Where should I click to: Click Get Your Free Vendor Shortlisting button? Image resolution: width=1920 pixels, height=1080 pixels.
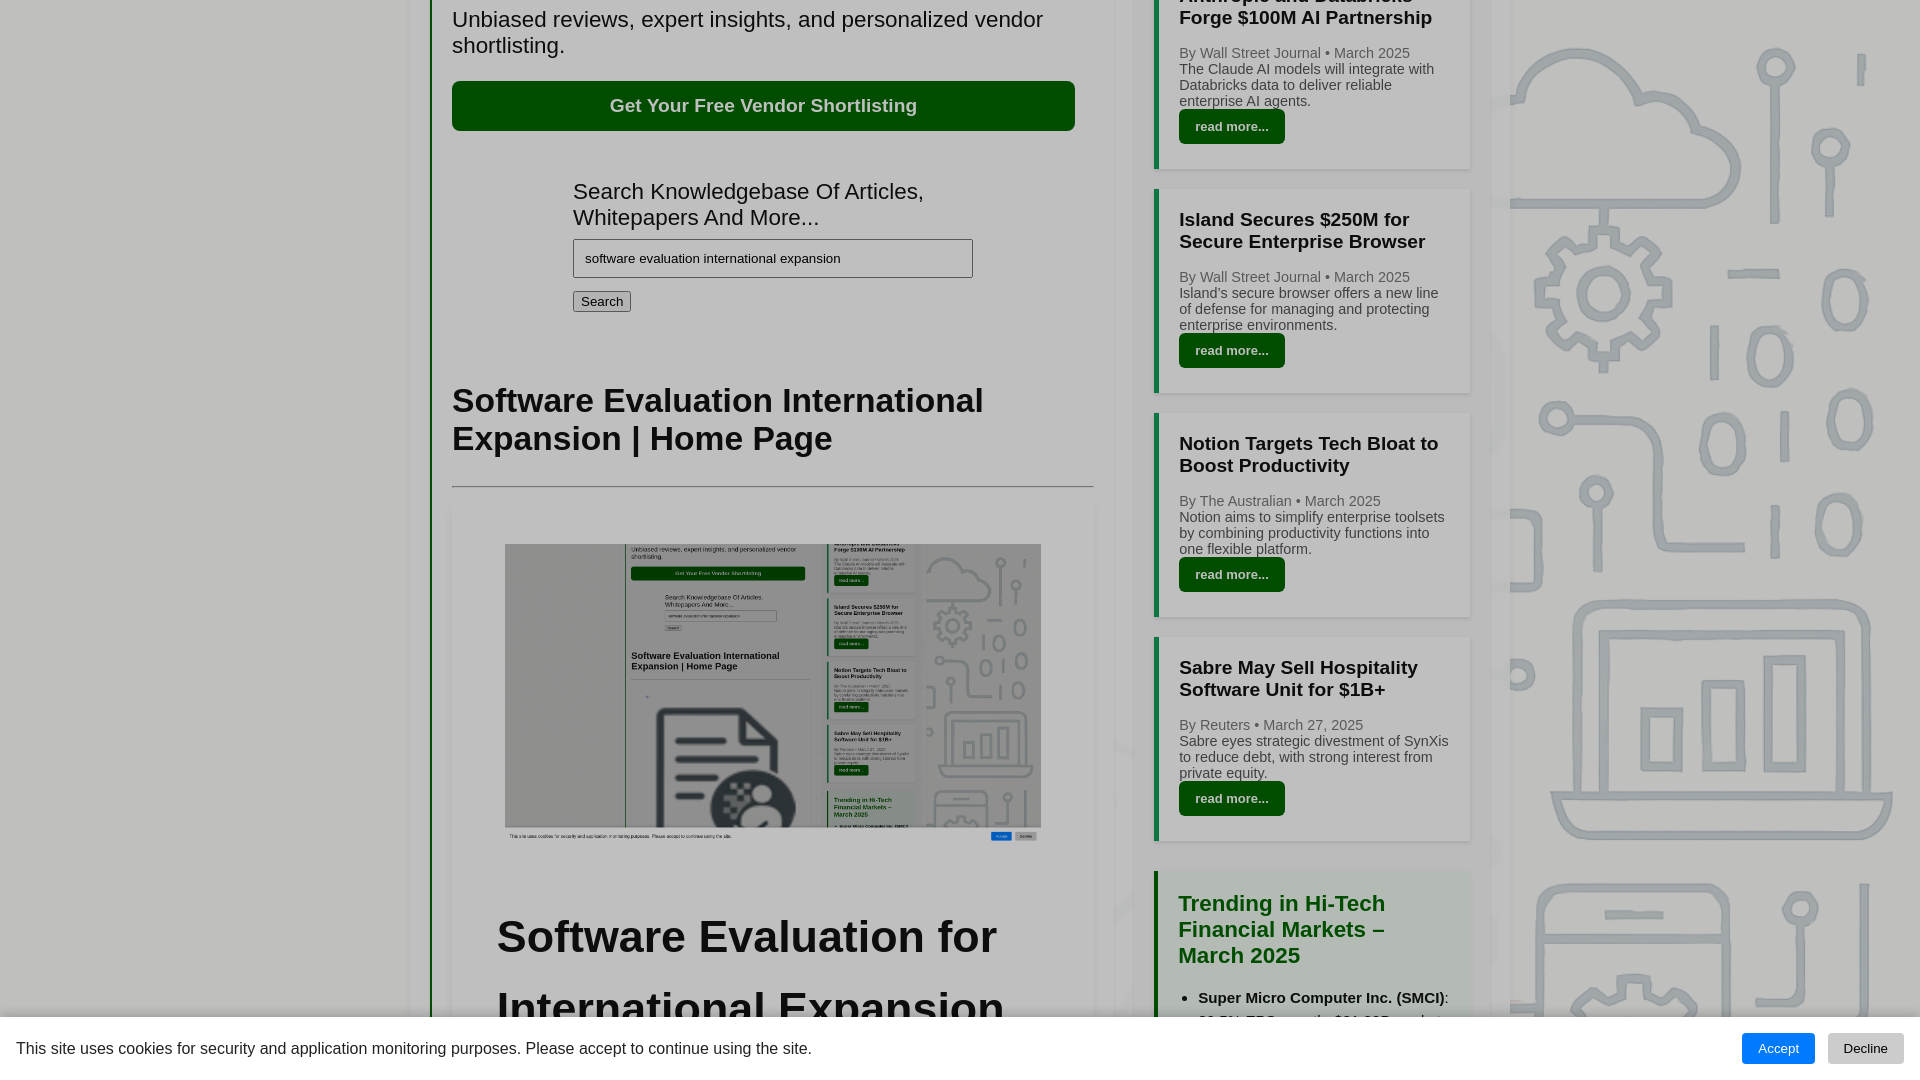[763, 106]
